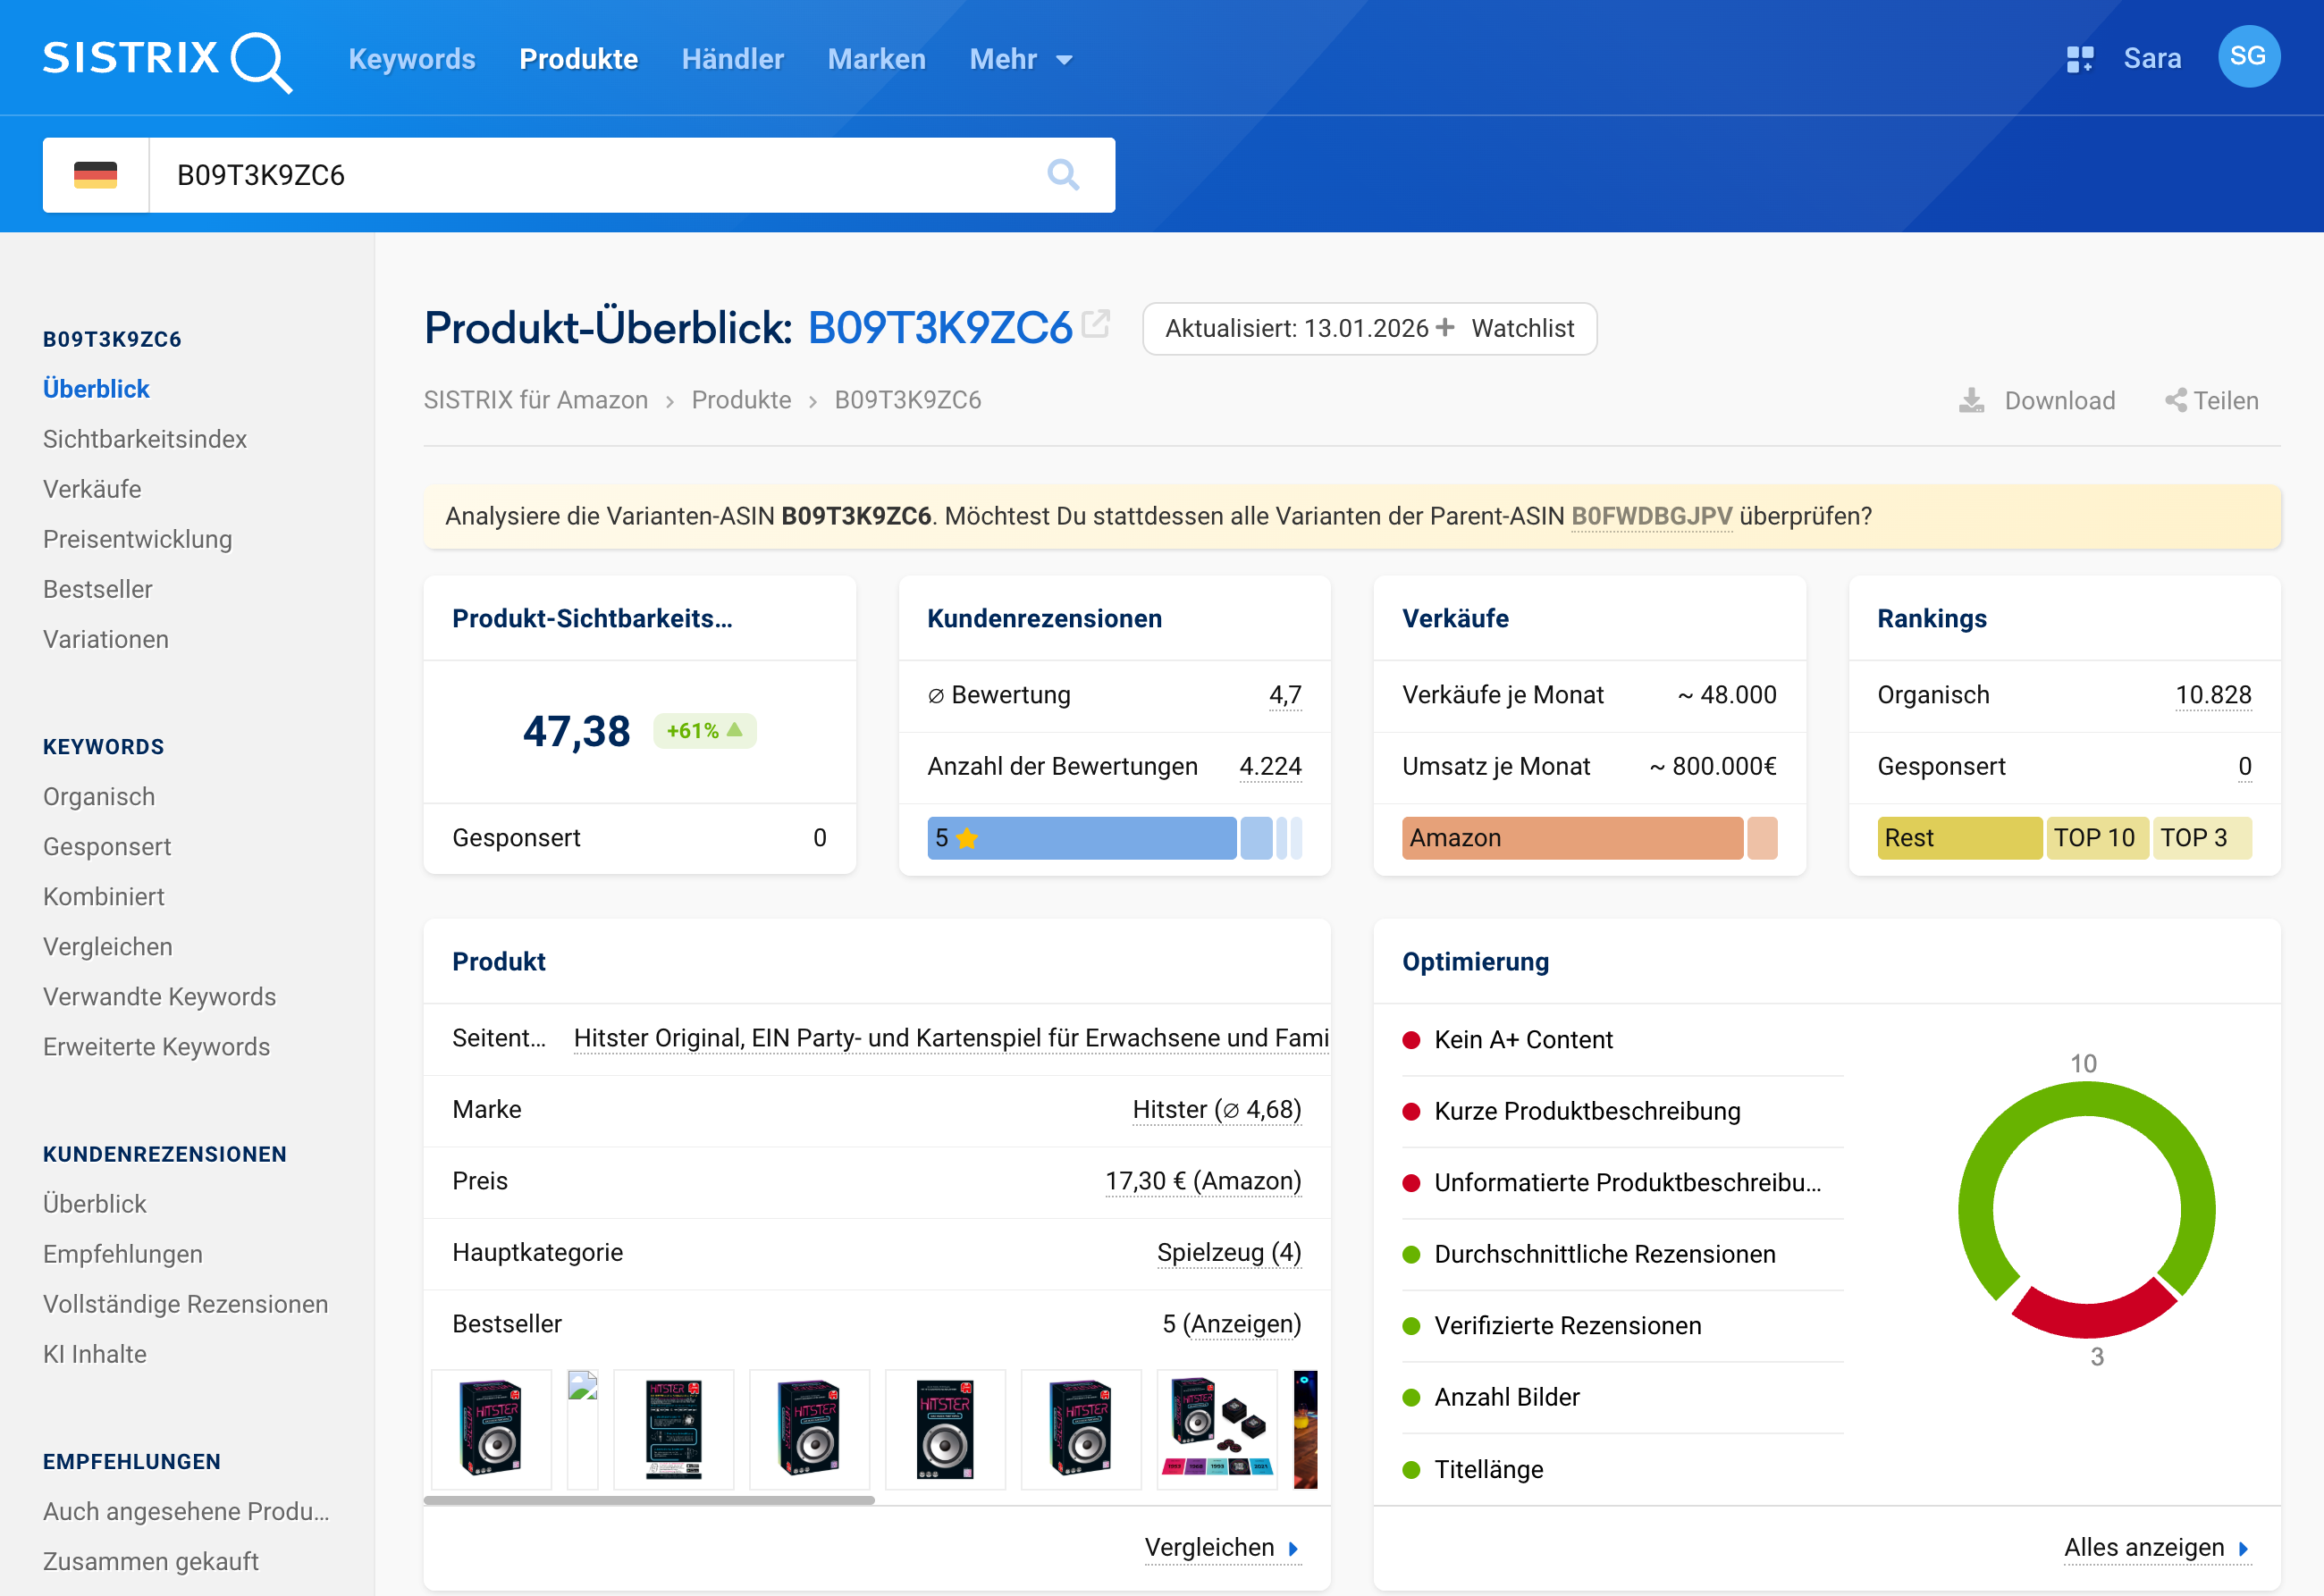Click Vergleichen arrow under product images
2324x1596 pixels.
click(x=1293, y=1548)
